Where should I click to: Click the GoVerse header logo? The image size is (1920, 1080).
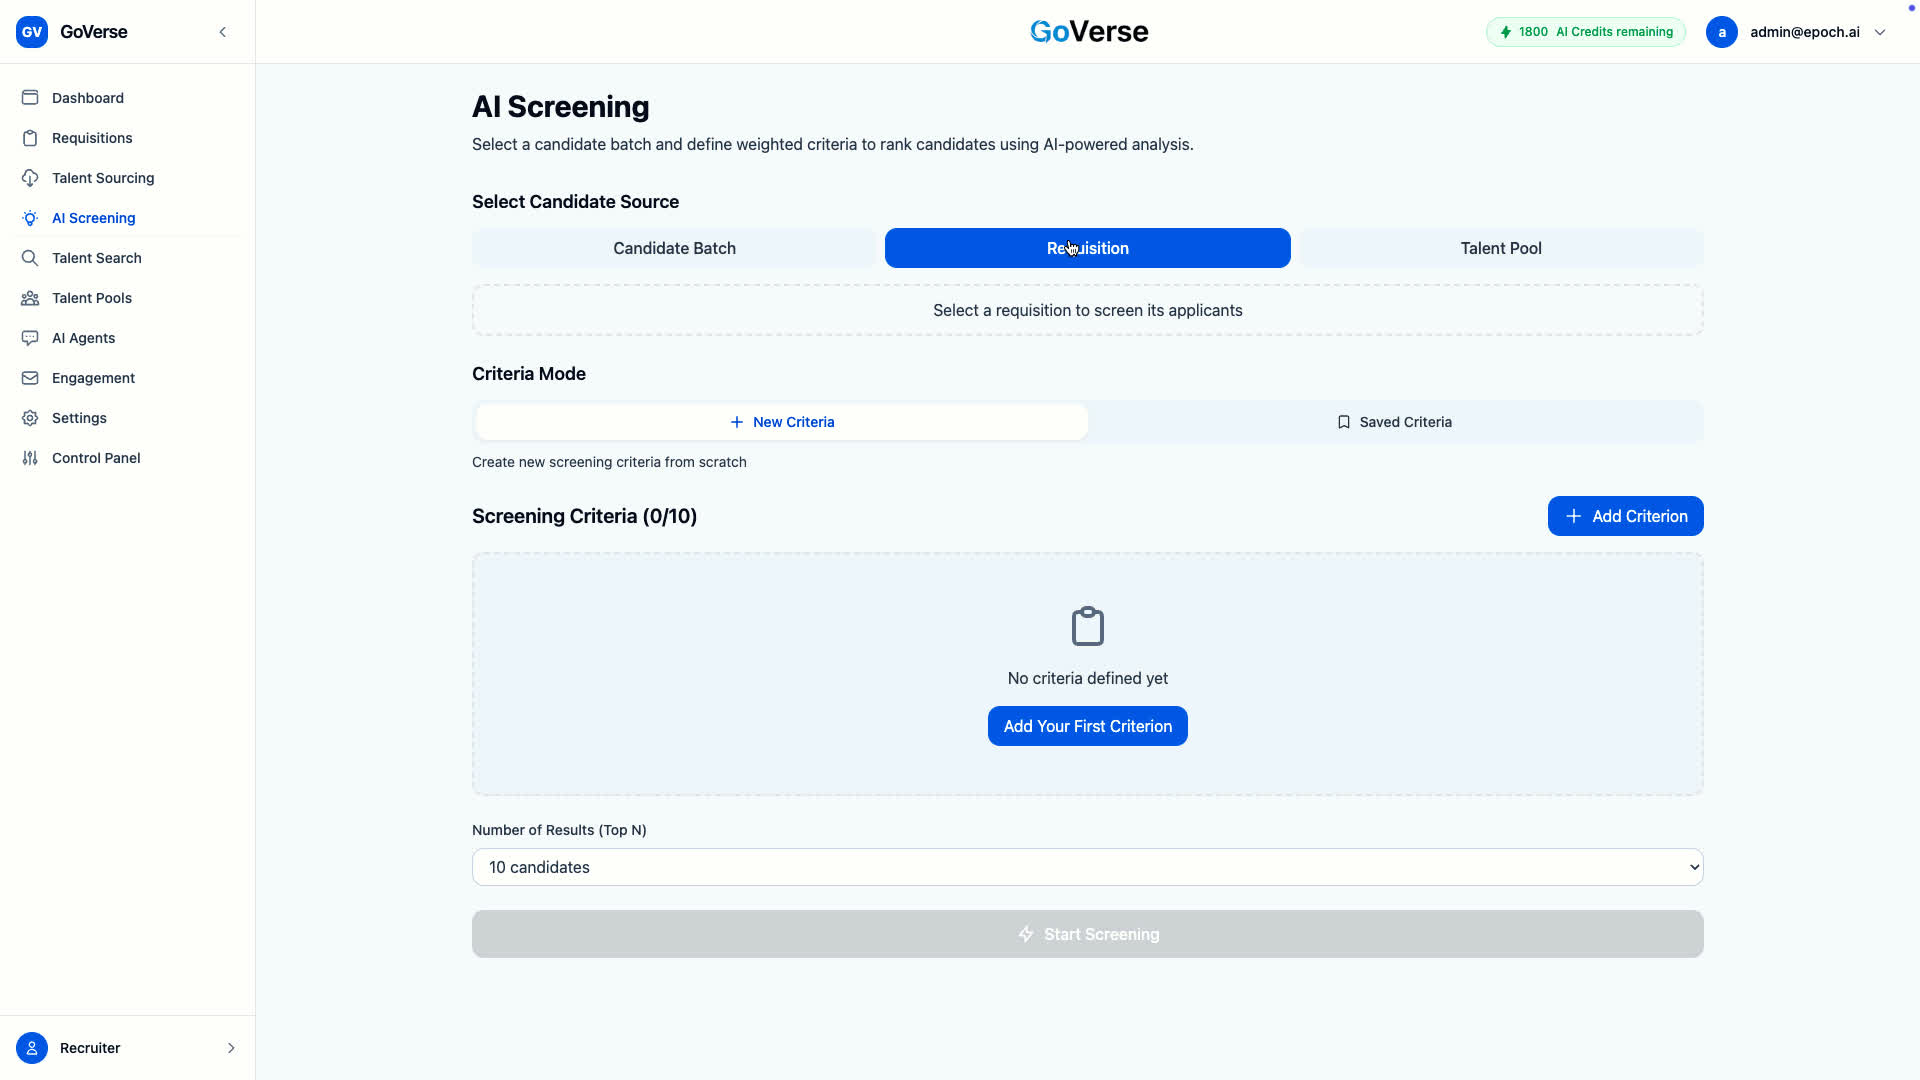click(x=1089, y=32)
